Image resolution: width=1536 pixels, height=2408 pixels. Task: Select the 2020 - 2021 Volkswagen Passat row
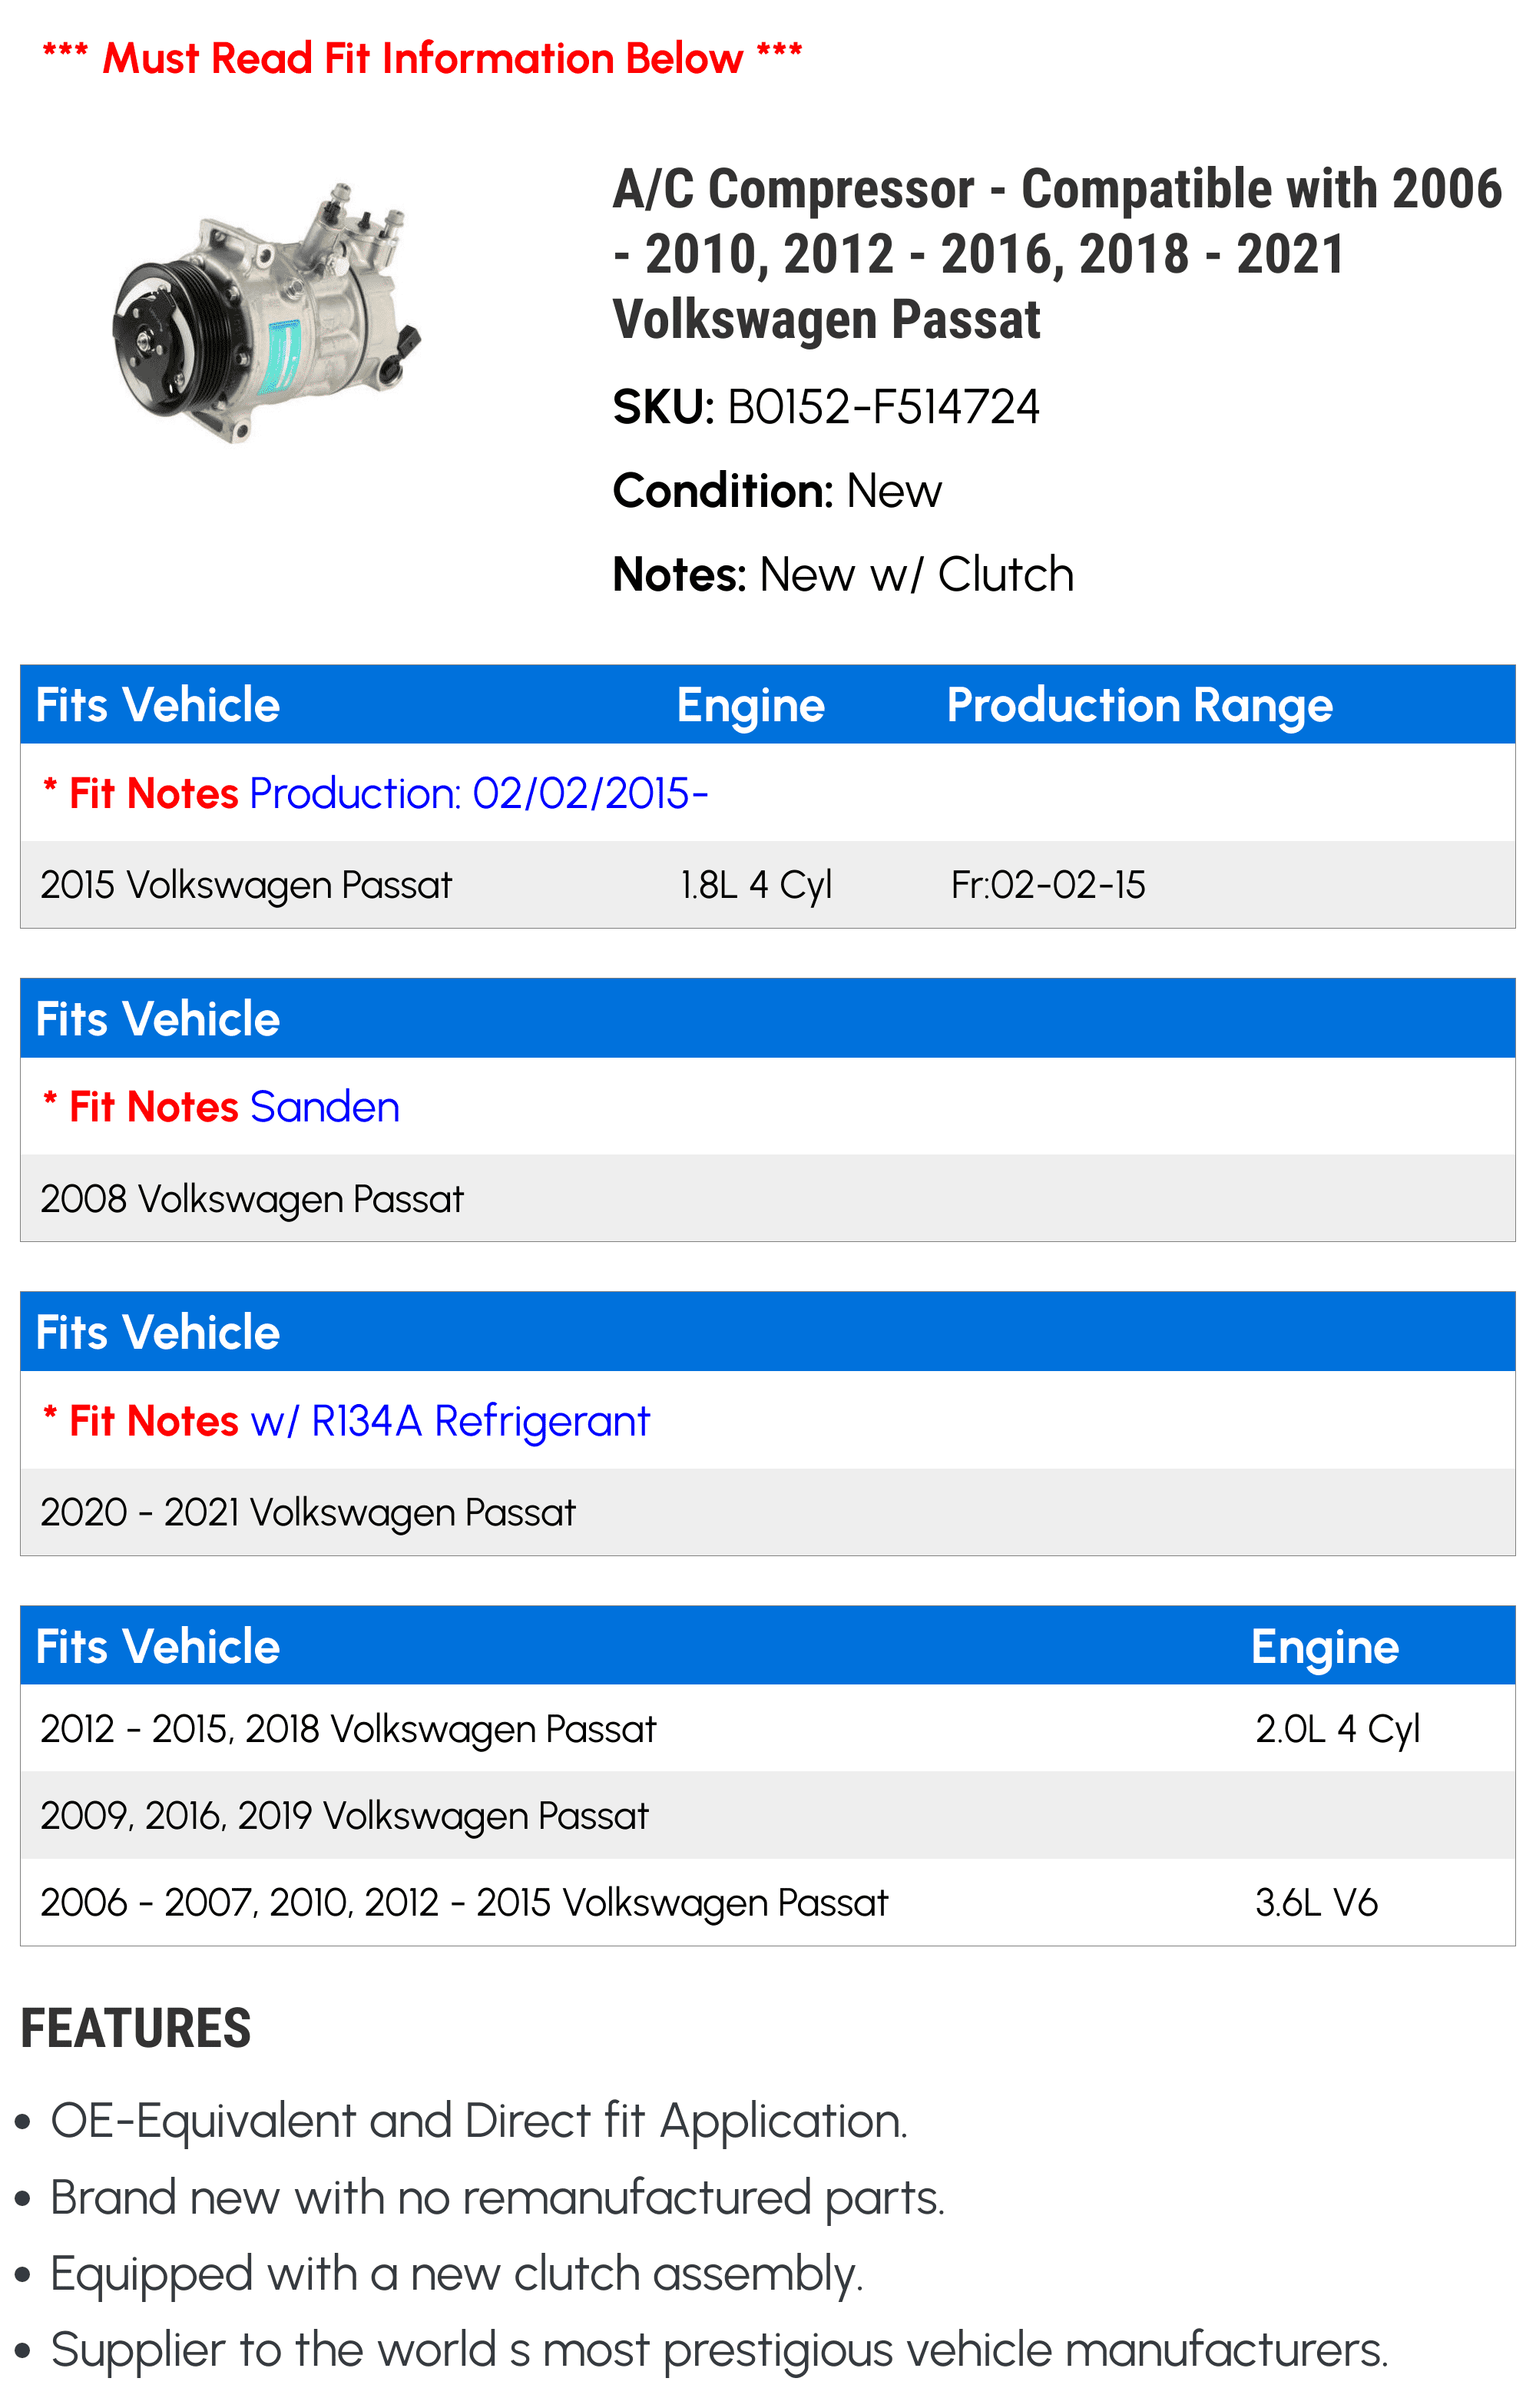click(x=768, y=1513)
